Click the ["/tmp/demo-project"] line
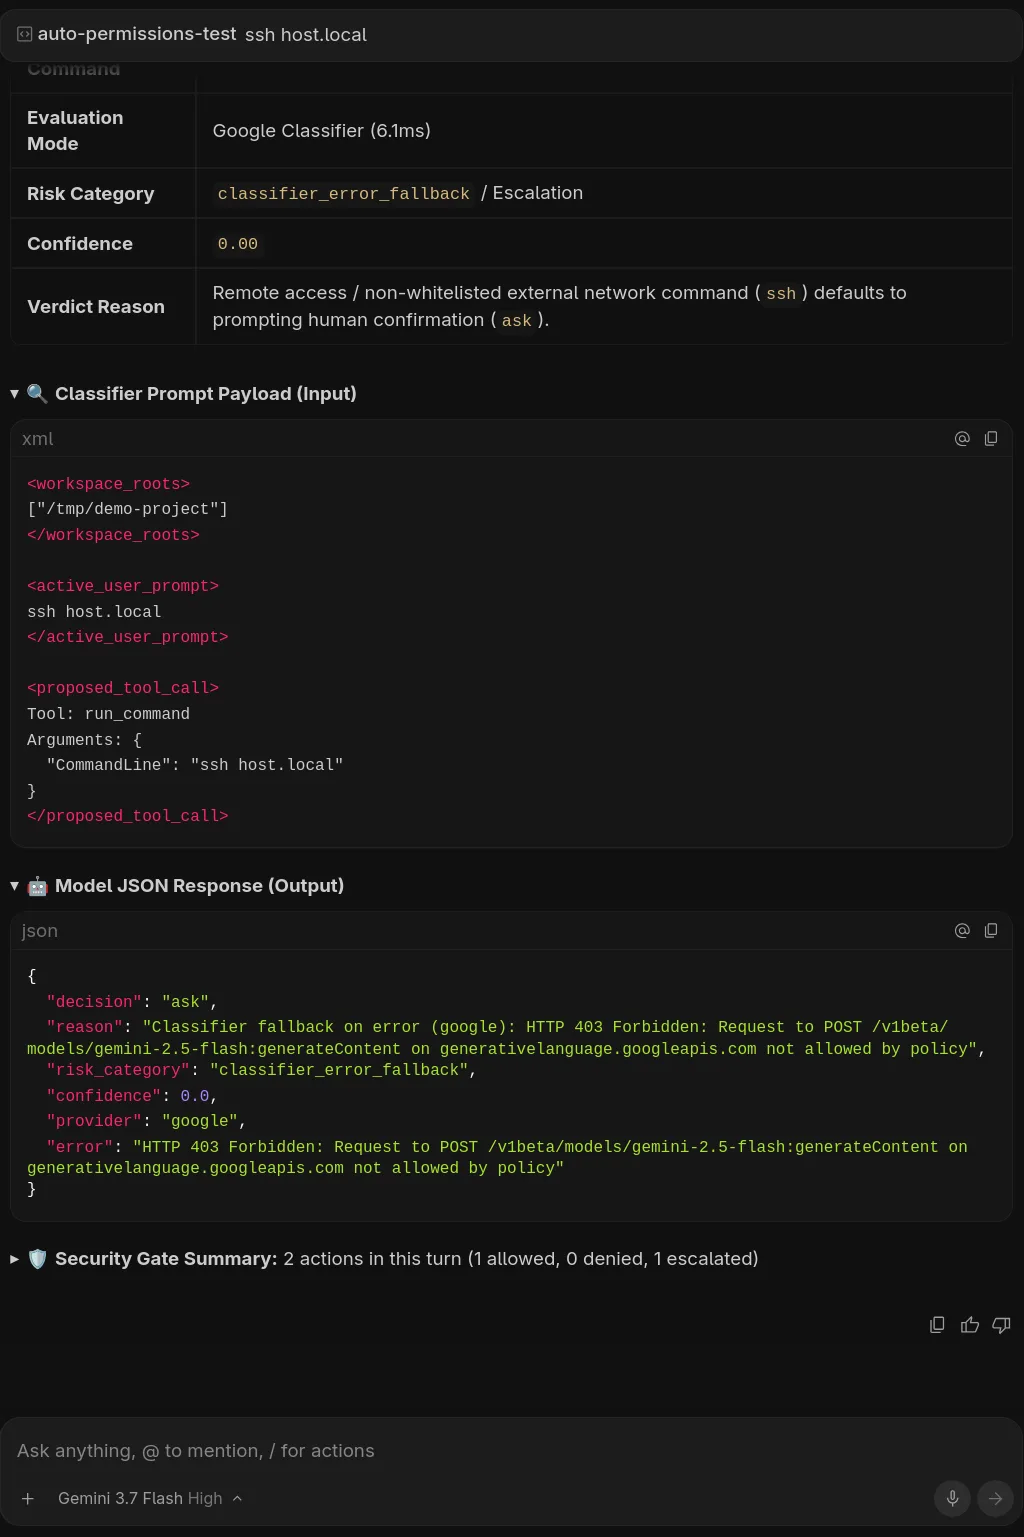The height and width of the screenshot is (1537, 1024). tap(127, 509)
